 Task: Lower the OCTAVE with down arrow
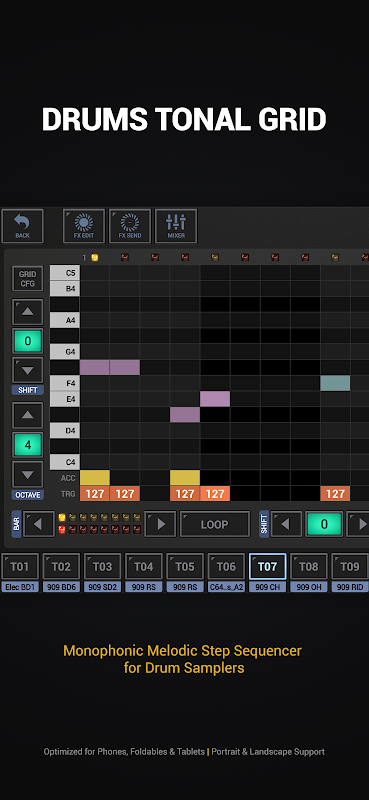(x=28, y=474)
